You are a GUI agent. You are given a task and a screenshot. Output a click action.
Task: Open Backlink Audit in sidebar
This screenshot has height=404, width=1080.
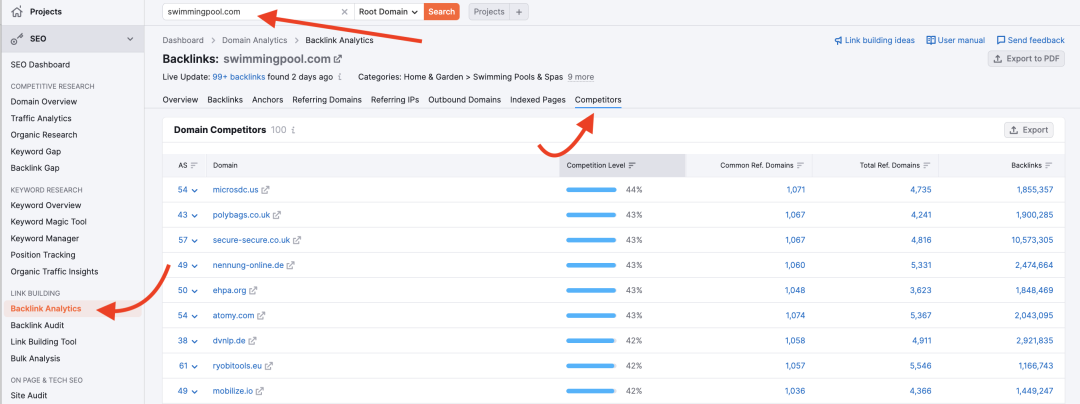coord(37,326)
